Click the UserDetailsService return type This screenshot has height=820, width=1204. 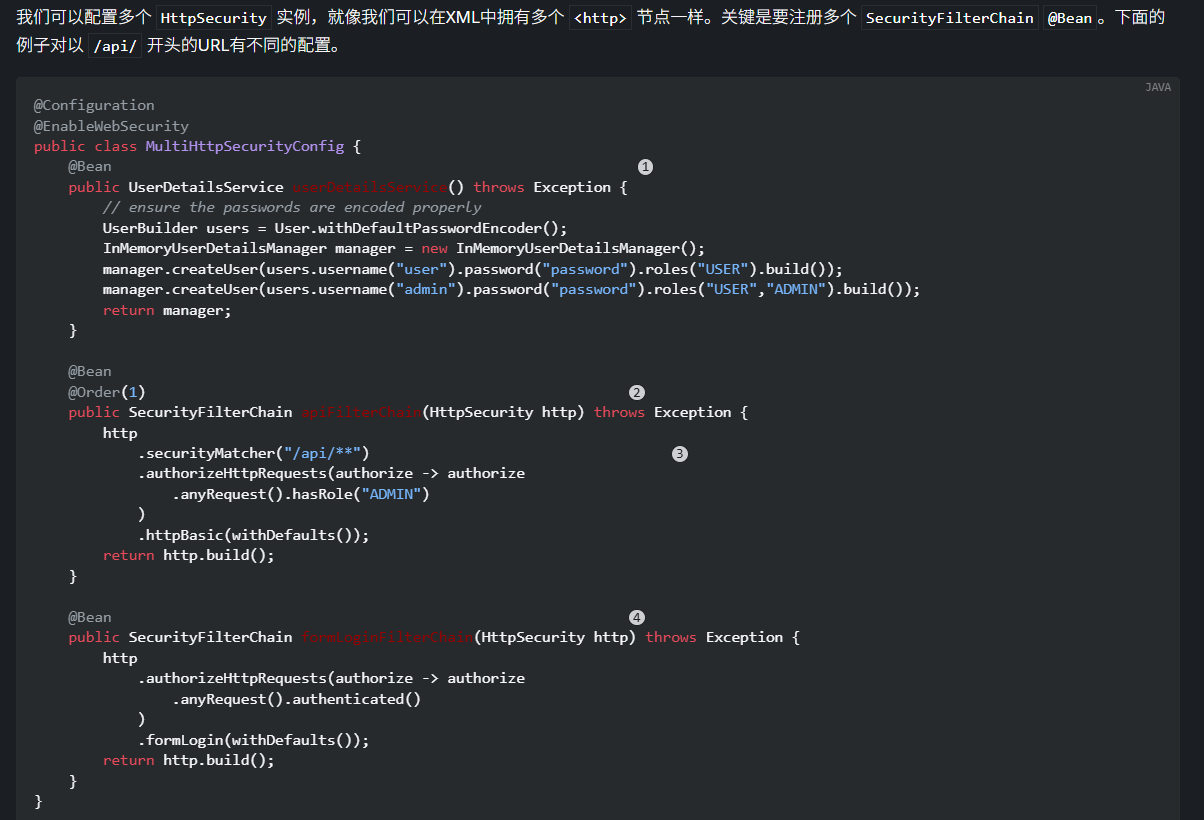[x=206, y=187]
